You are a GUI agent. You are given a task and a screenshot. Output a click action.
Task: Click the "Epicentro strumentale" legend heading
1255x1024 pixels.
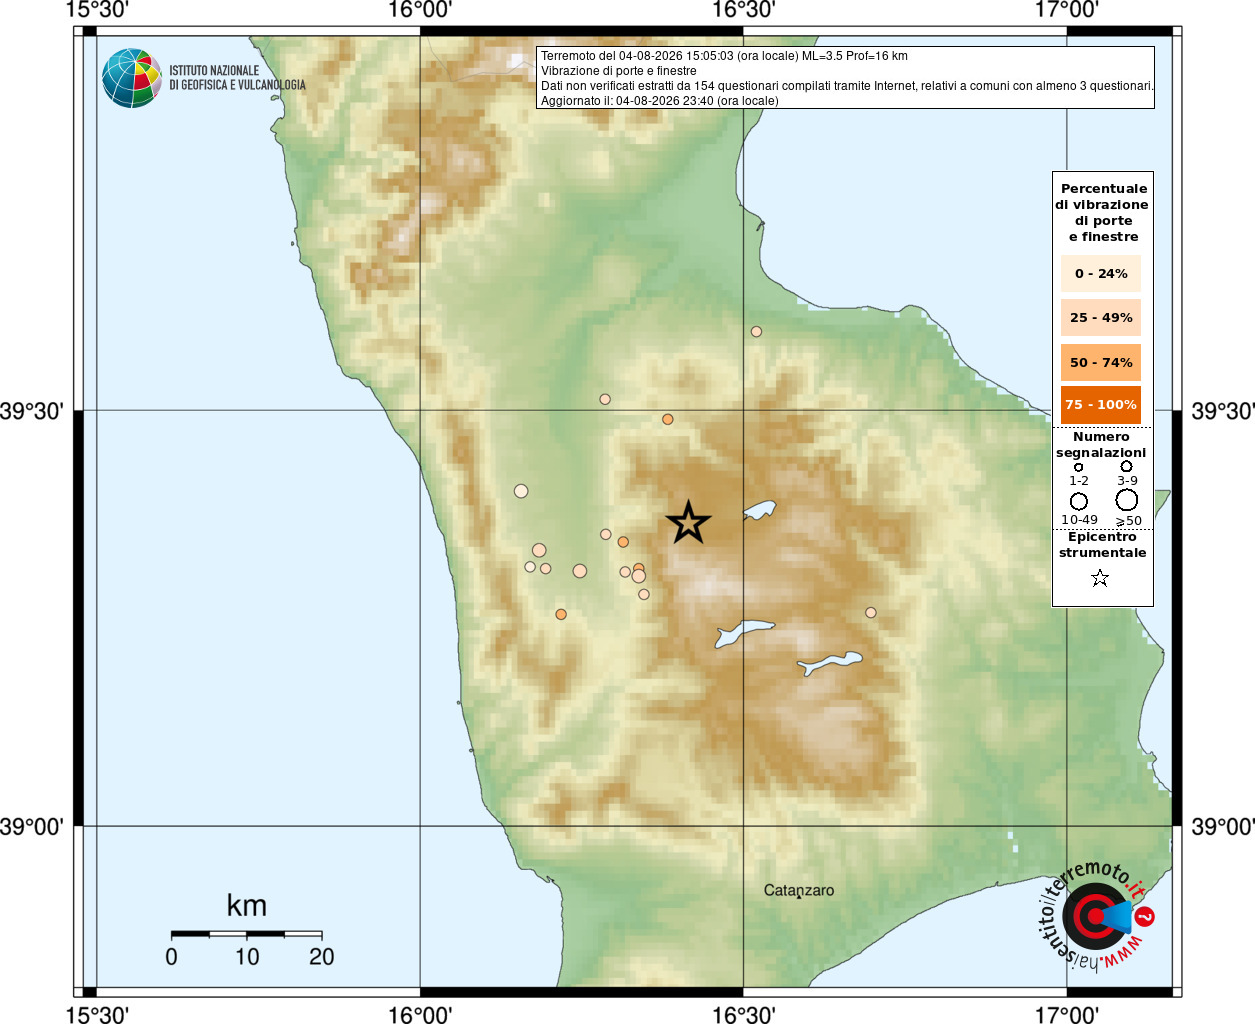coord(1102,545)
